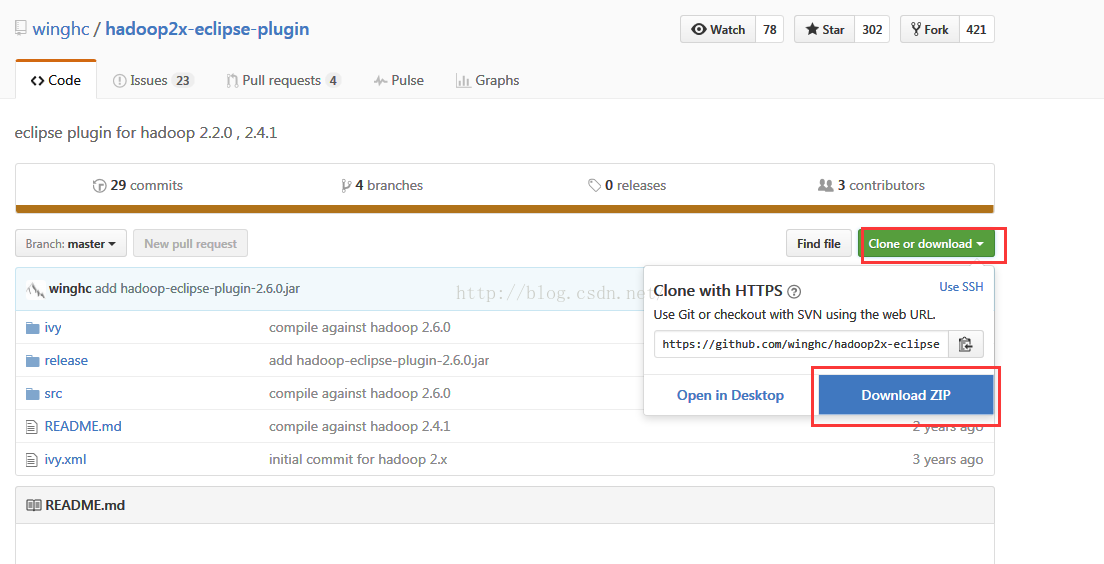View the 0 releases page
Screen dimensions: 1104x564
tap(627, 185)
